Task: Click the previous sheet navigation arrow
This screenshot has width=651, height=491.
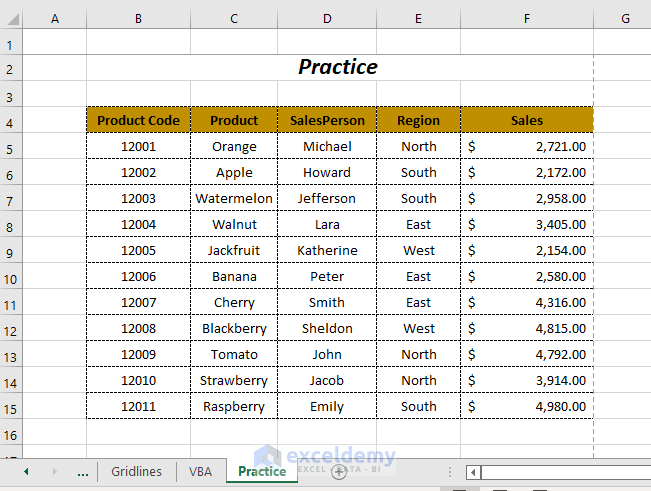Action: point(25,471)
